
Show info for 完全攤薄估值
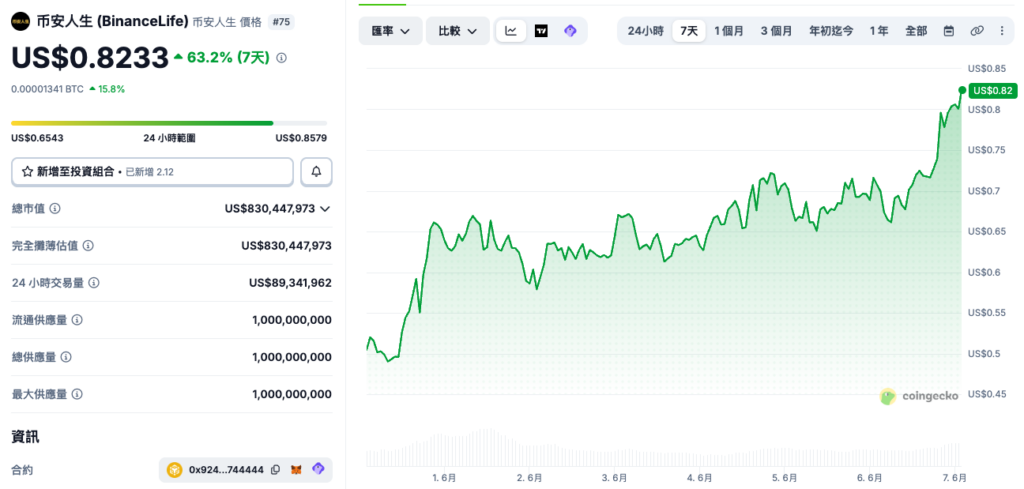click(x=88, y=246)
